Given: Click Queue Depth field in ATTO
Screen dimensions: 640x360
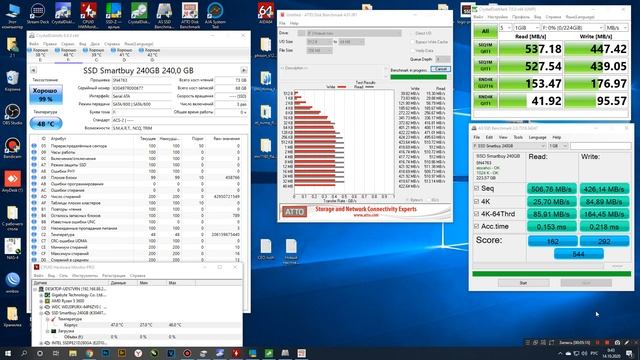Looking at the screenshot, I should [x=442, y=59].
